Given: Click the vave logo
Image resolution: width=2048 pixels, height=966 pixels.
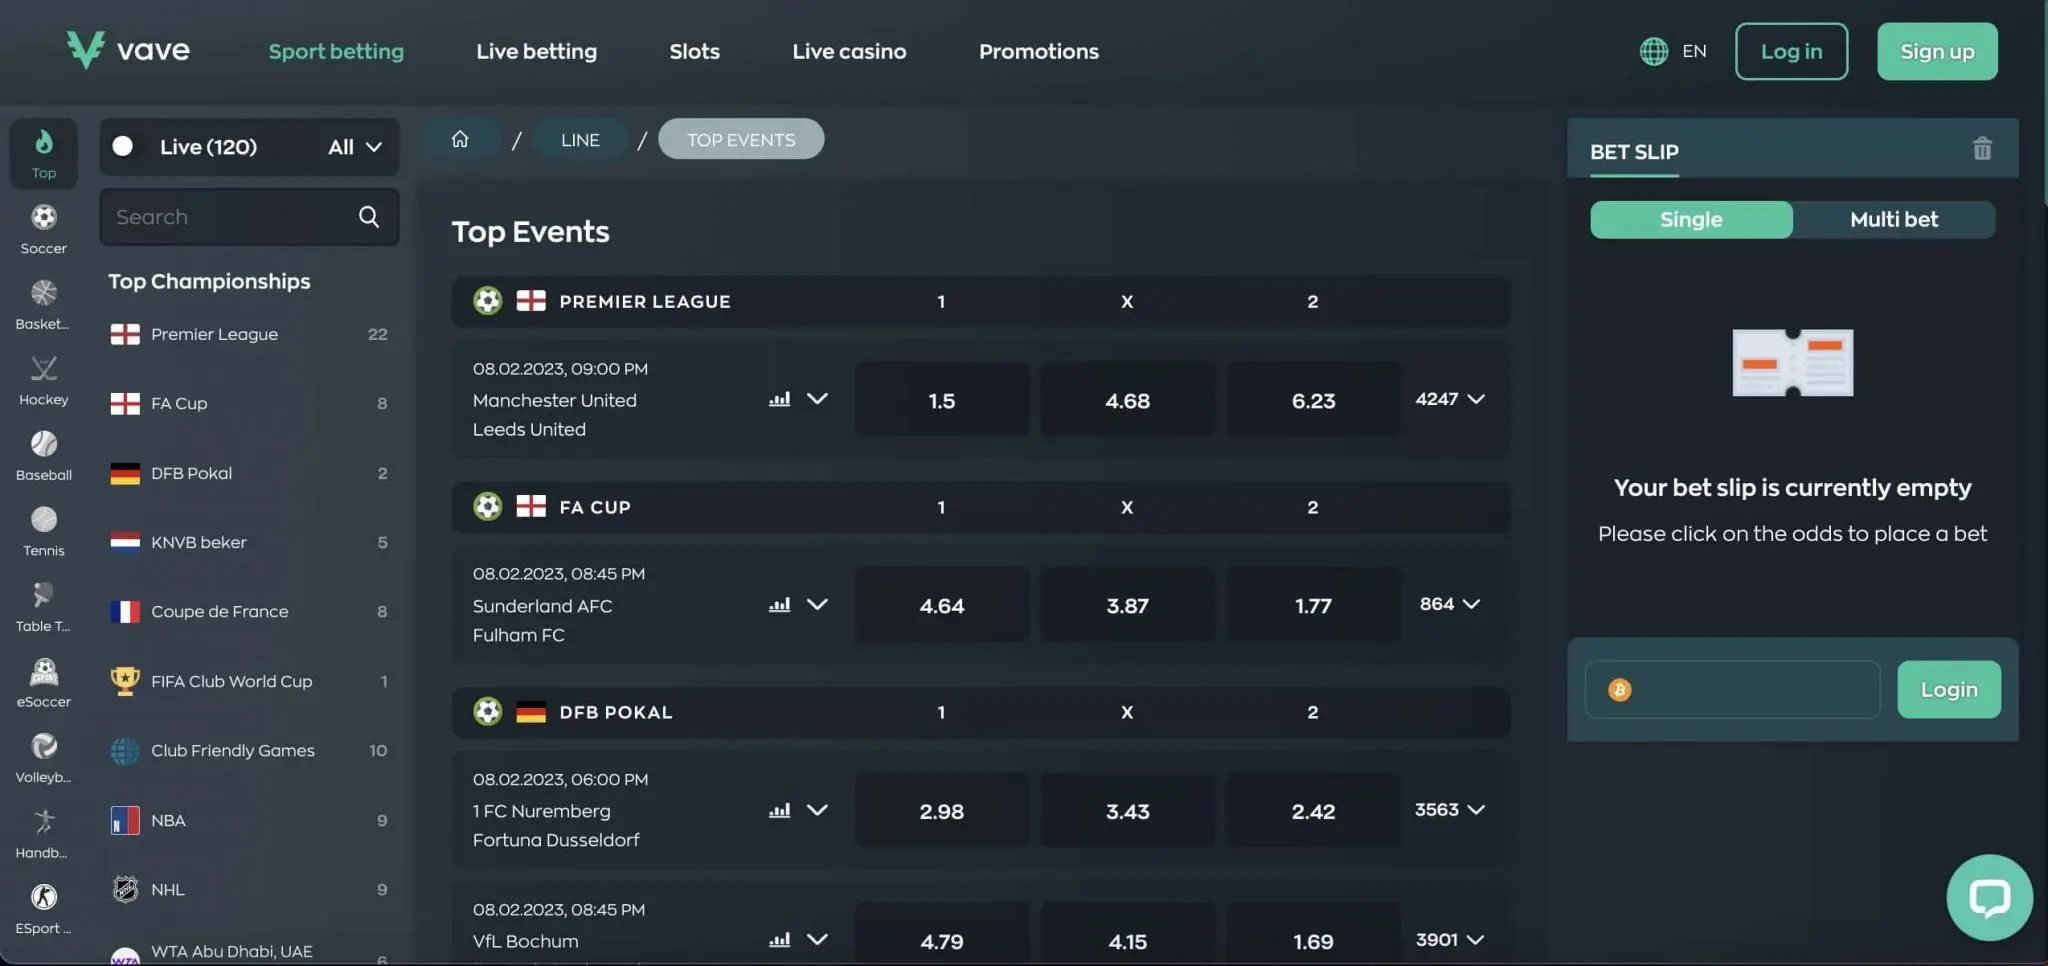Looking at the screenshot, I should [x=128, y=50].
